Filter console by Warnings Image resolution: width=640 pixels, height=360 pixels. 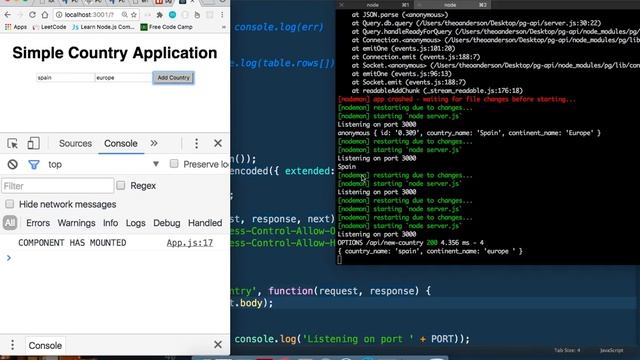click(x=76, y=223)
